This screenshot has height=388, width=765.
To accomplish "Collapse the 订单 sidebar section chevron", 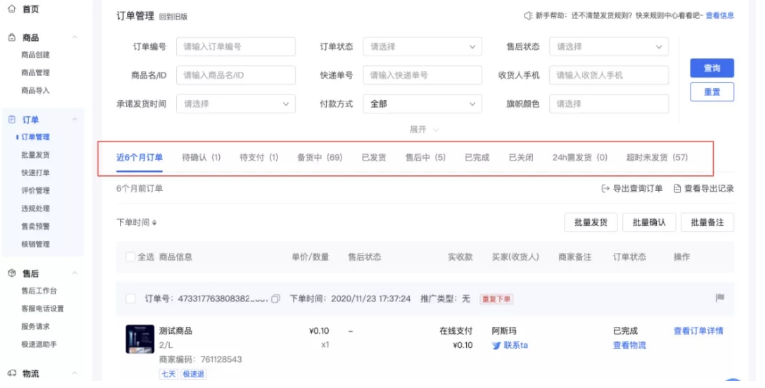I will [x=75, y=120].
